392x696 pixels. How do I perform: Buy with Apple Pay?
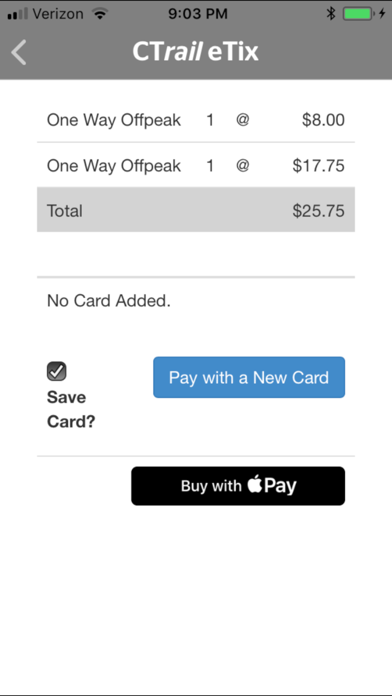238,486
